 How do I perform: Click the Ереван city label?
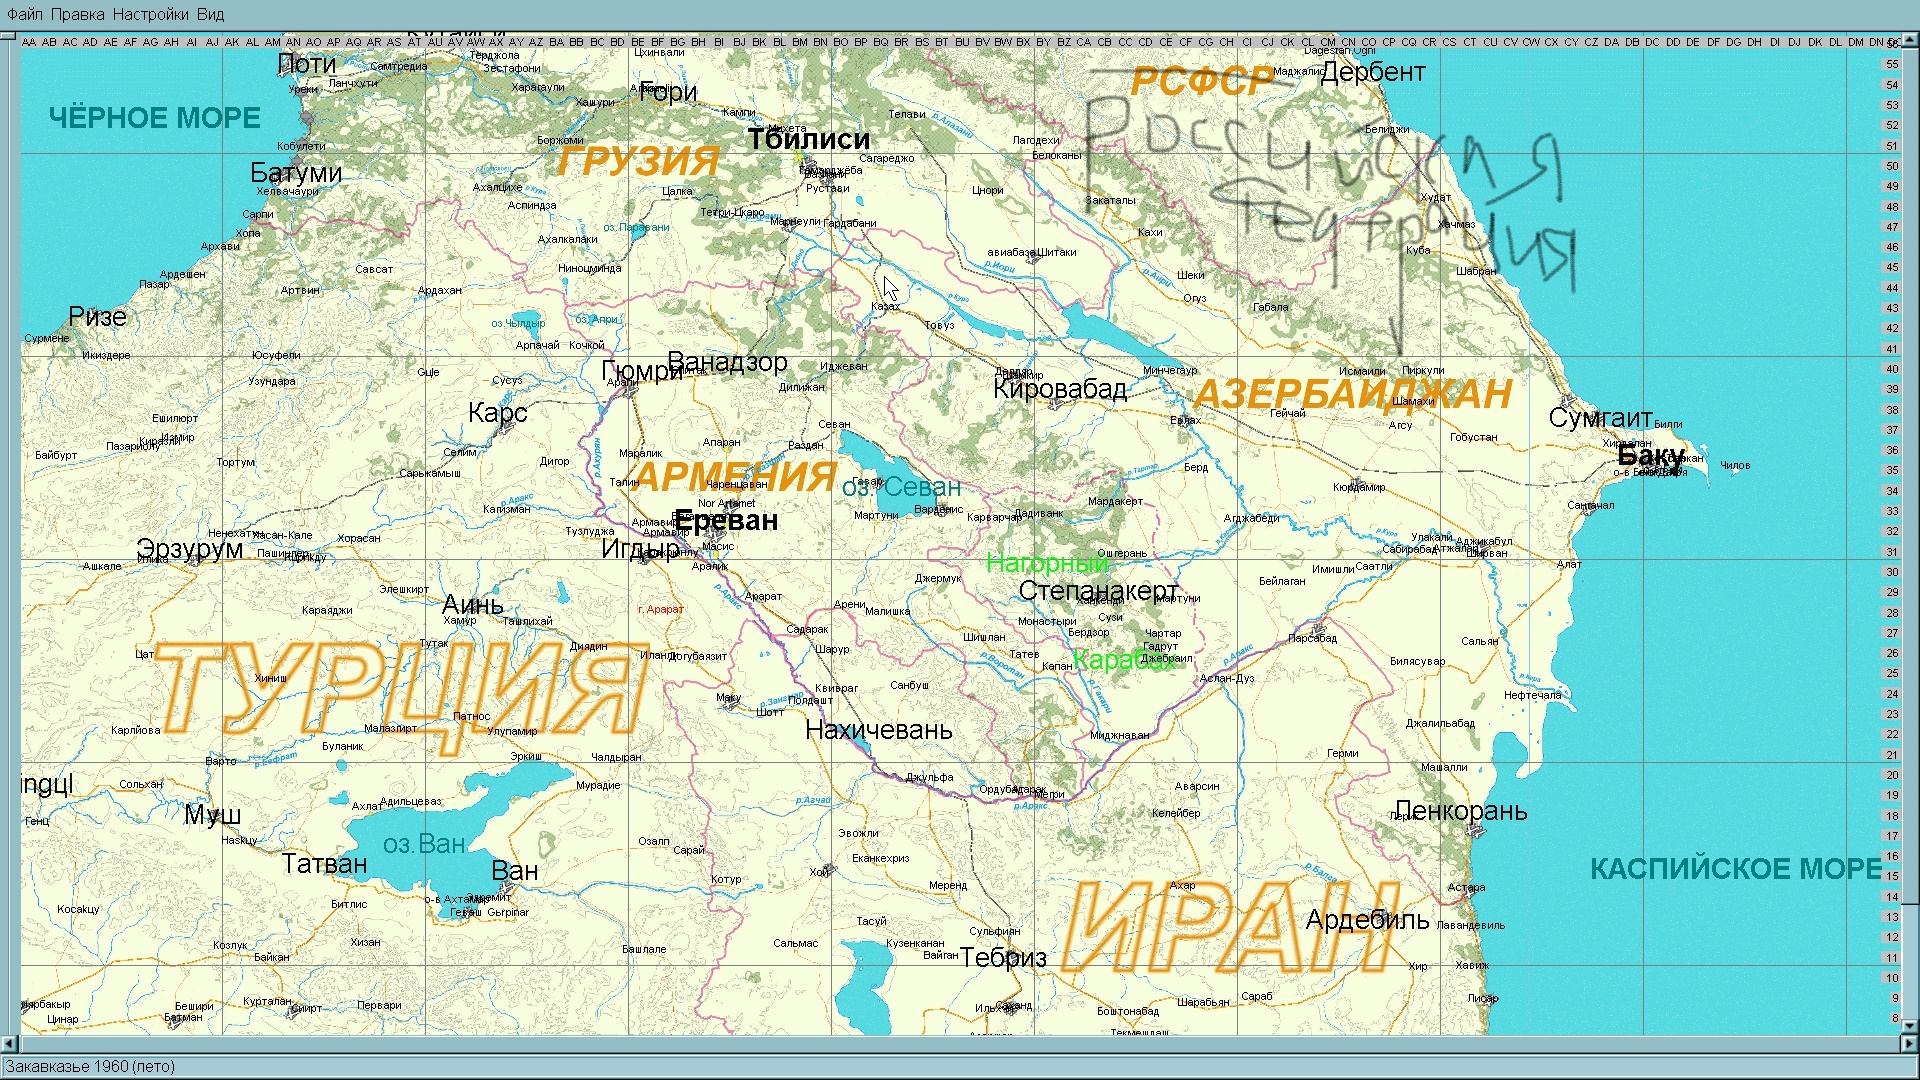coord(726,521)
